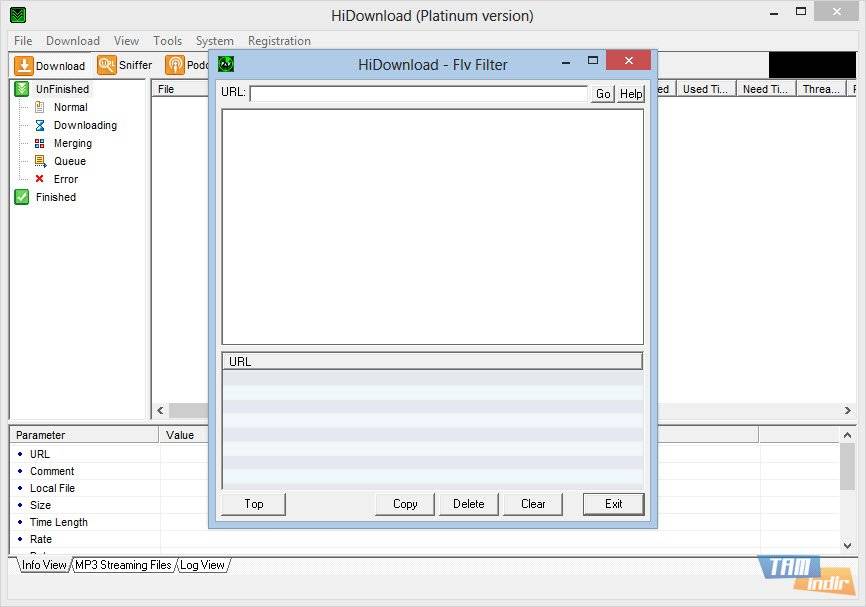Select the Normal downloads tree icon
Screen dimensions: 866x607
(x=40, y=107)
